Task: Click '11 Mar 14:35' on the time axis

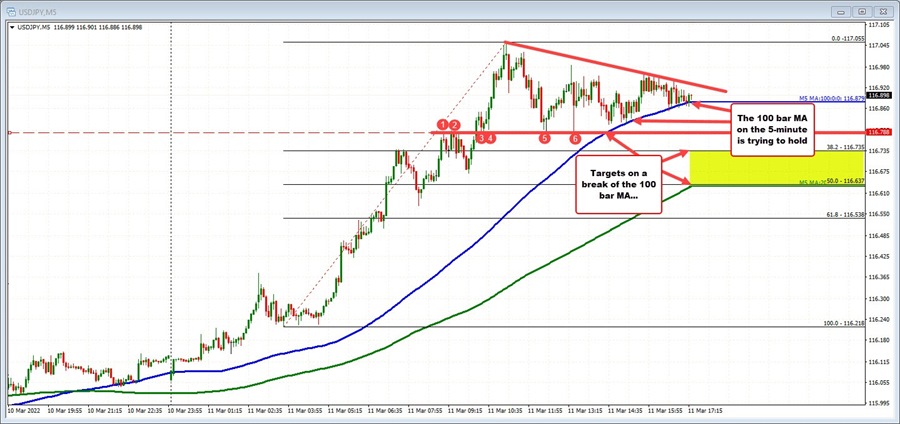Action: click(624, 411)
